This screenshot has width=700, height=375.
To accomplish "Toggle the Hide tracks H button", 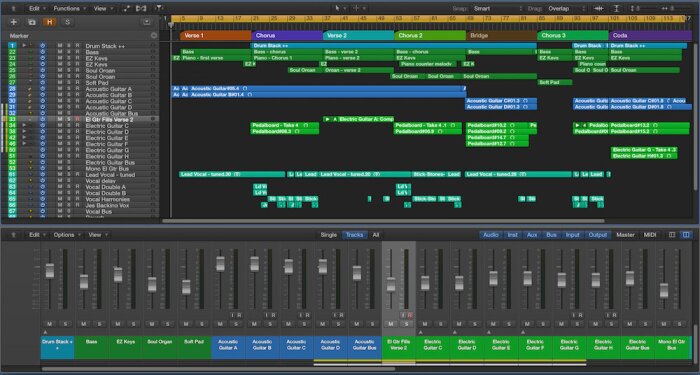I will point(49,22).
